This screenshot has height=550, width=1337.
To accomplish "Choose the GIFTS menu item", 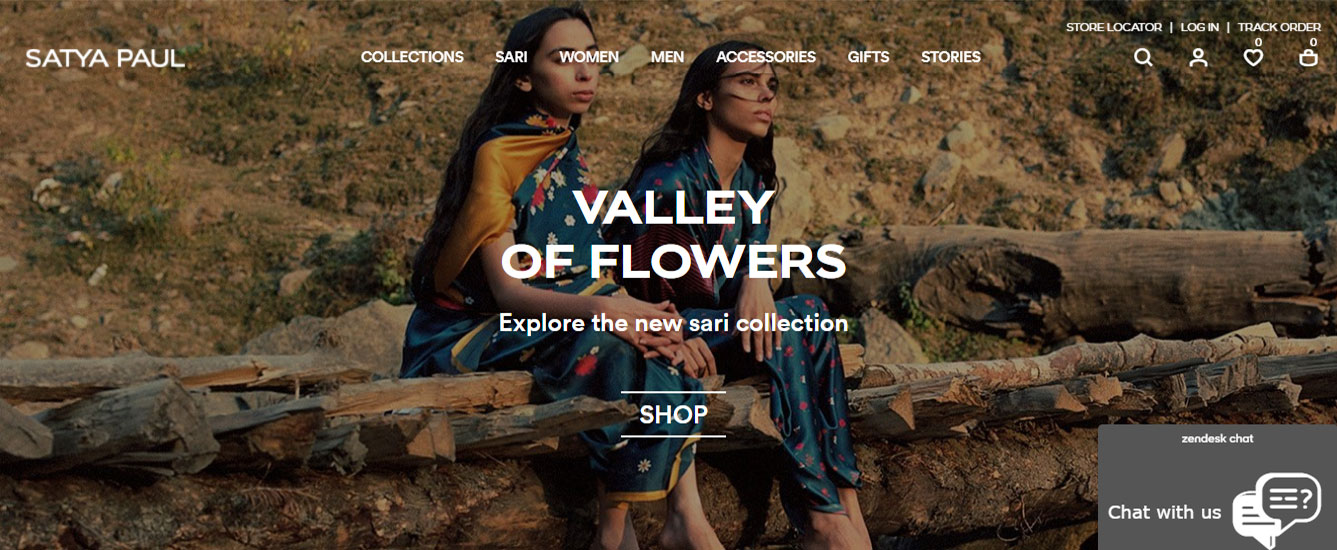I will pyautogui.click(x=868, y=57).
